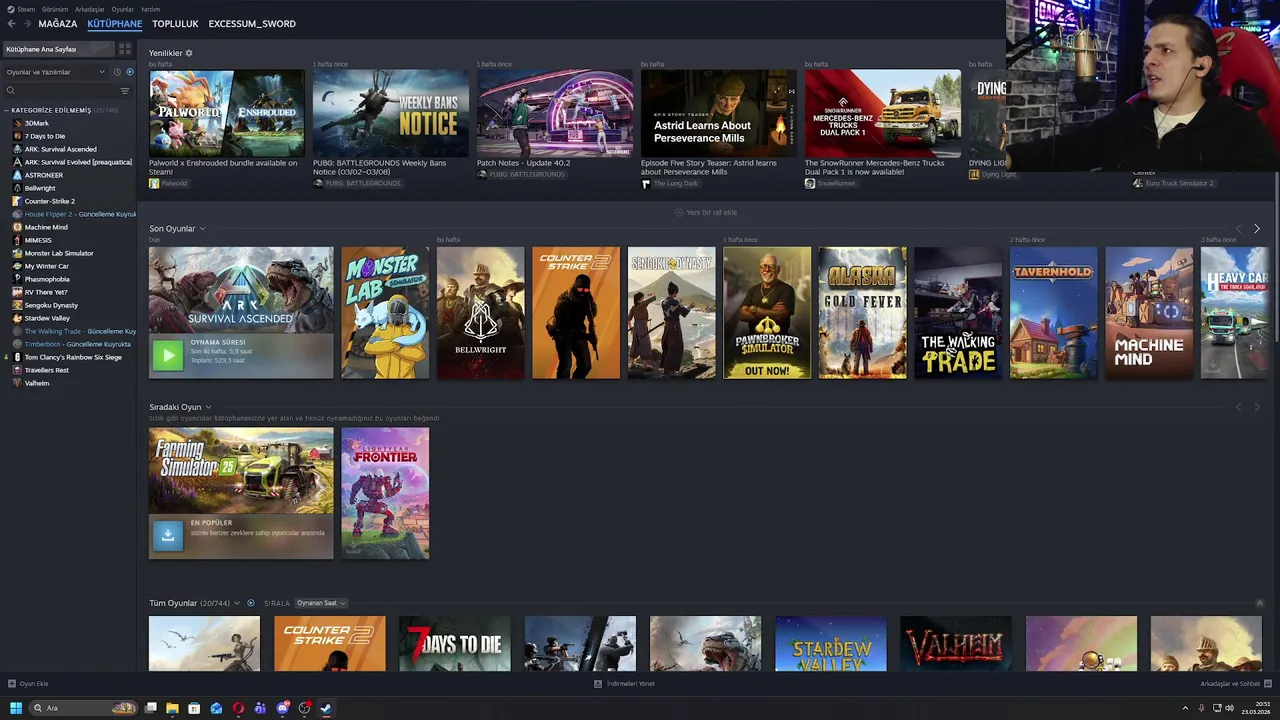This screenshot has width=1280, height=720.
Task: Switch library to collections grid view icon
Action: [x=125, y=49]
